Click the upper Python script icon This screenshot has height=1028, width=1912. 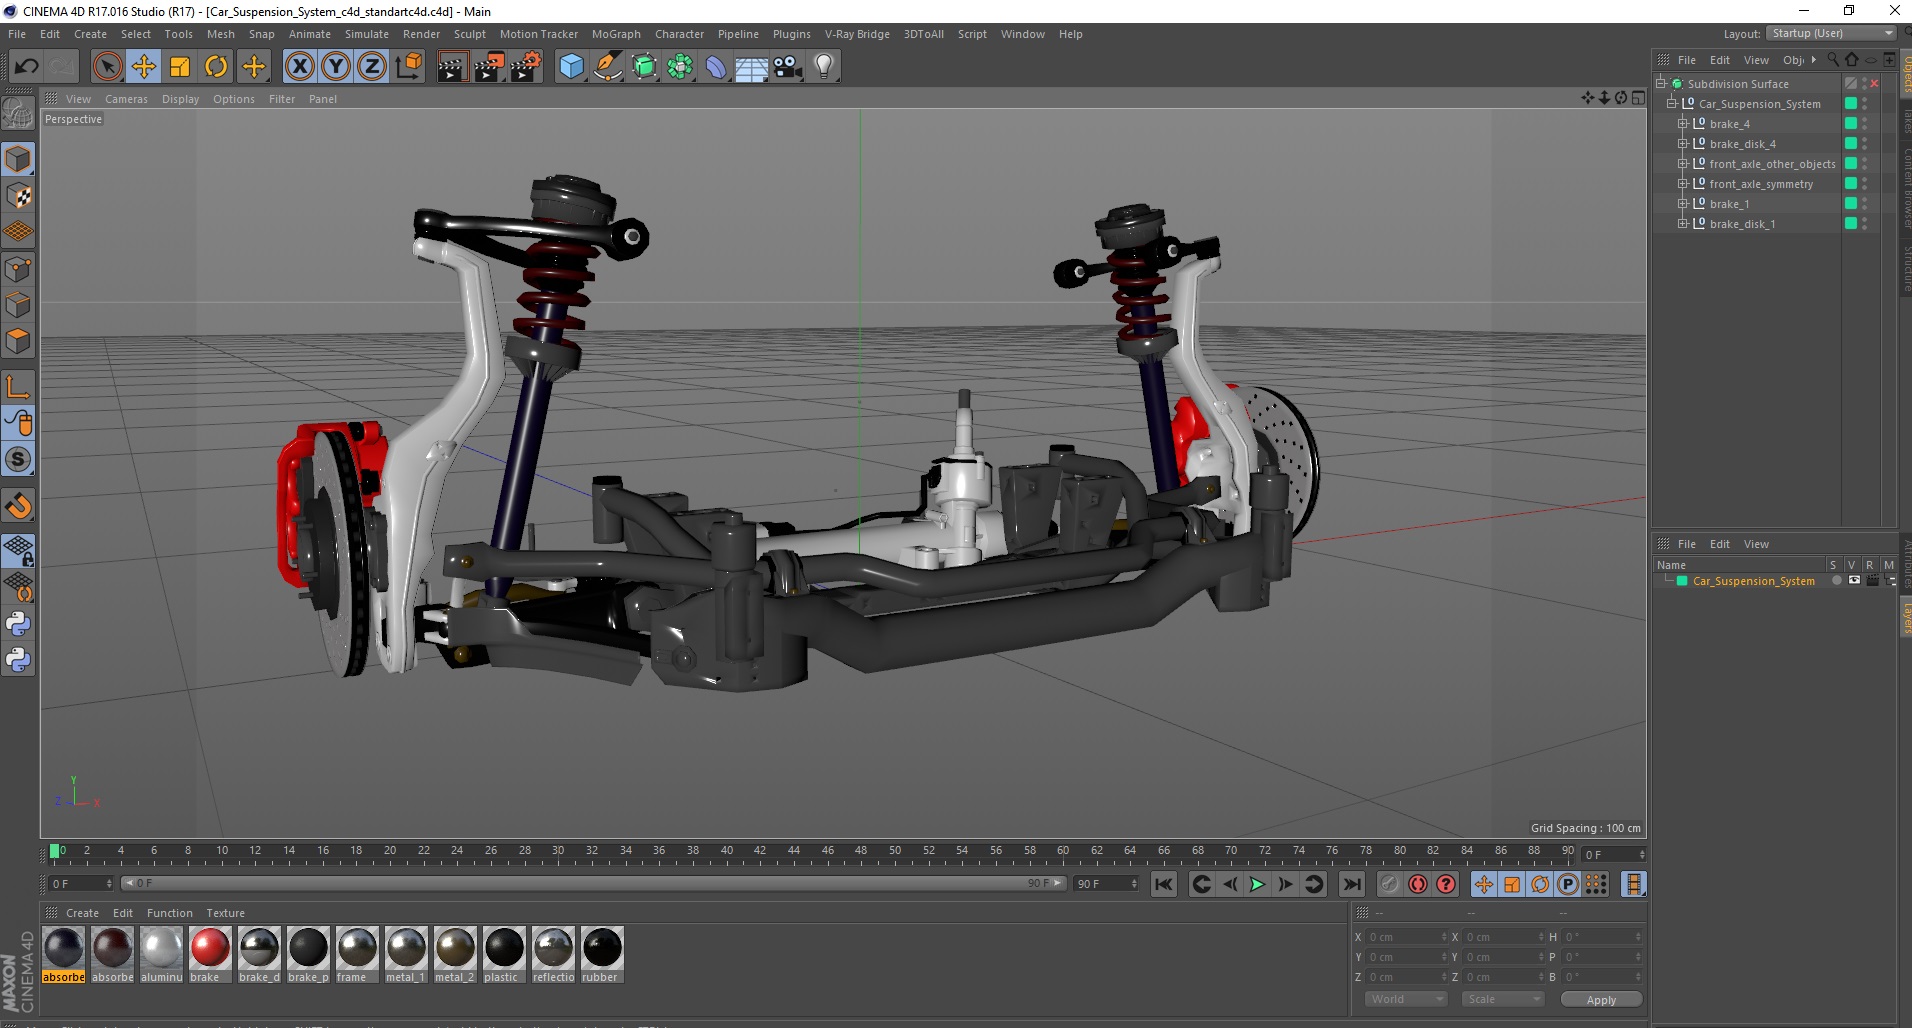(x=18, y=624)
